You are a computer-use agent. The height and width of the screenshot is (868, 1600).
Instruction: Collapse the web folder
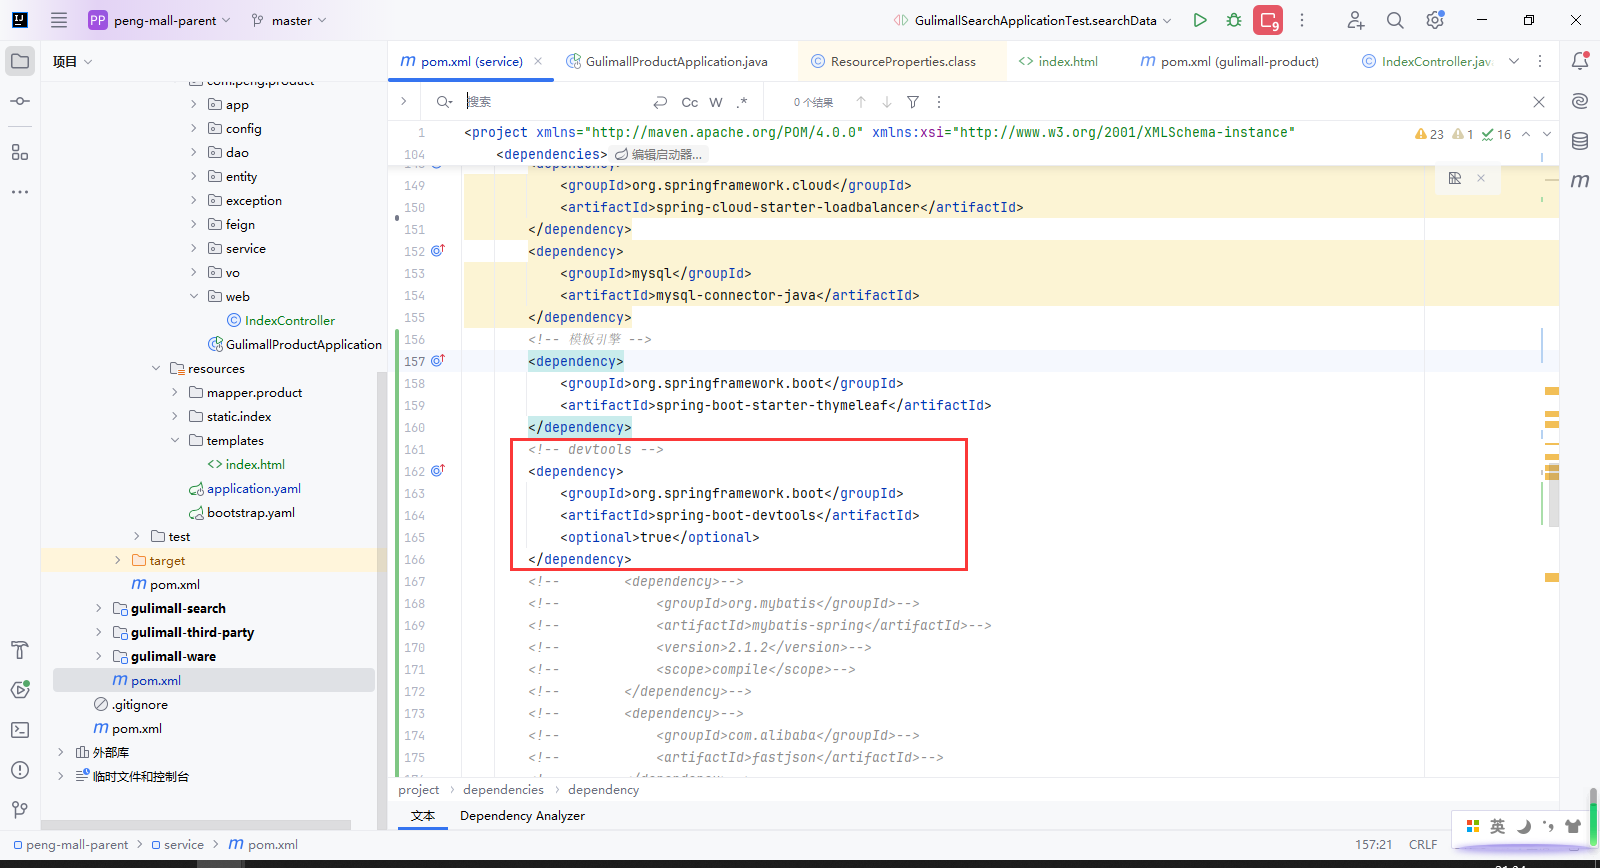[194, 296]
